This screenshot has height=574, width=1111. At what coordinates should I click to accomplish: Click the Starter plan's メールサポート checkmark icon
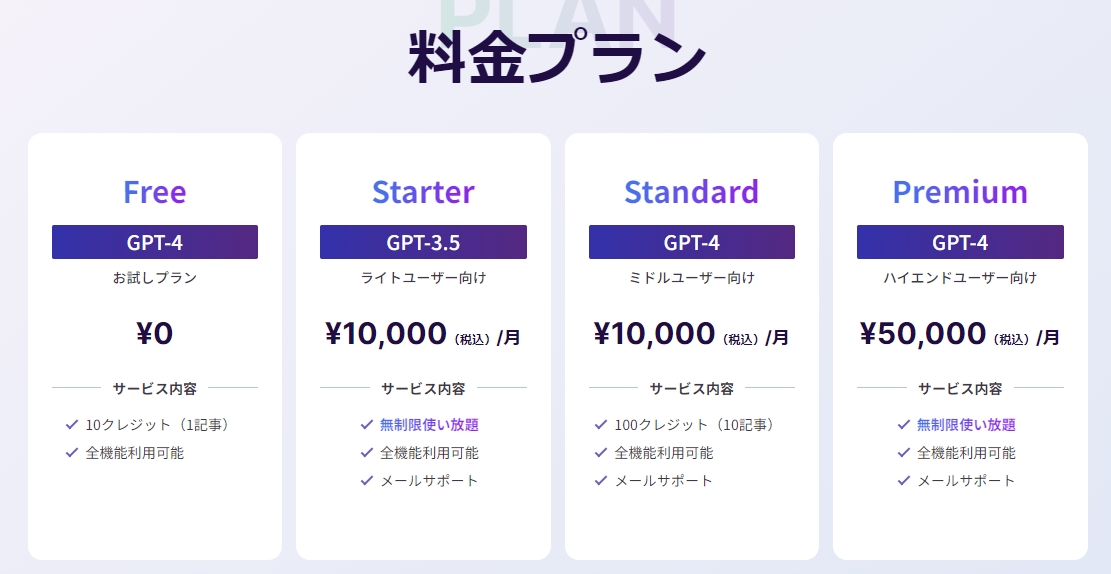[x=367, y=481]
